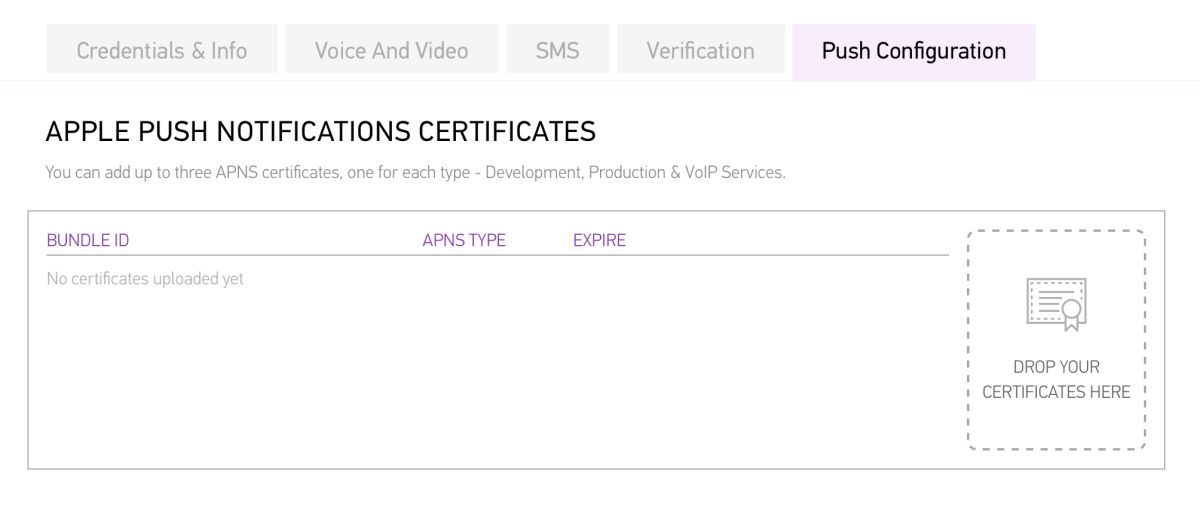Go to the SMS tab
The width and height of the screenshot is (1200, 527).
coord(557,50)
